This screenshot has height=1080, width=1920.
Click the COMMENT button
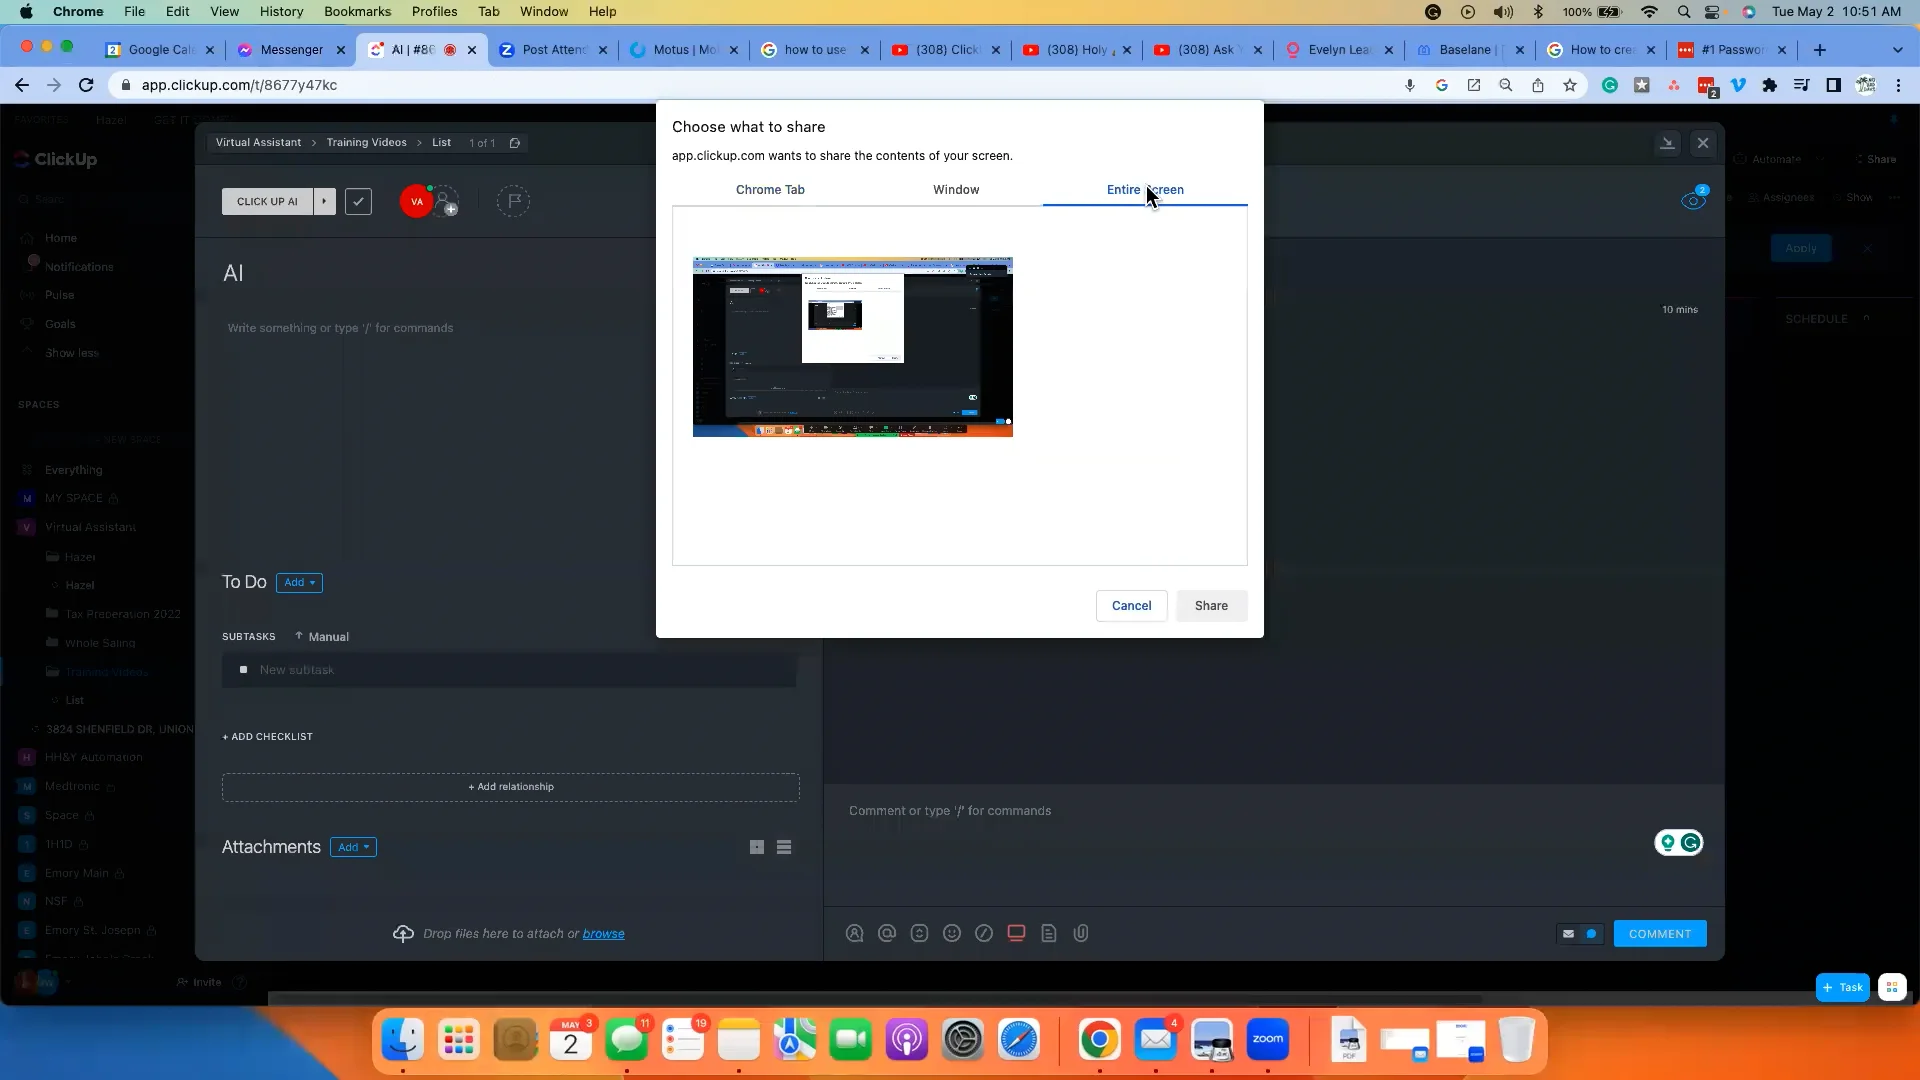coord(1660,934)
